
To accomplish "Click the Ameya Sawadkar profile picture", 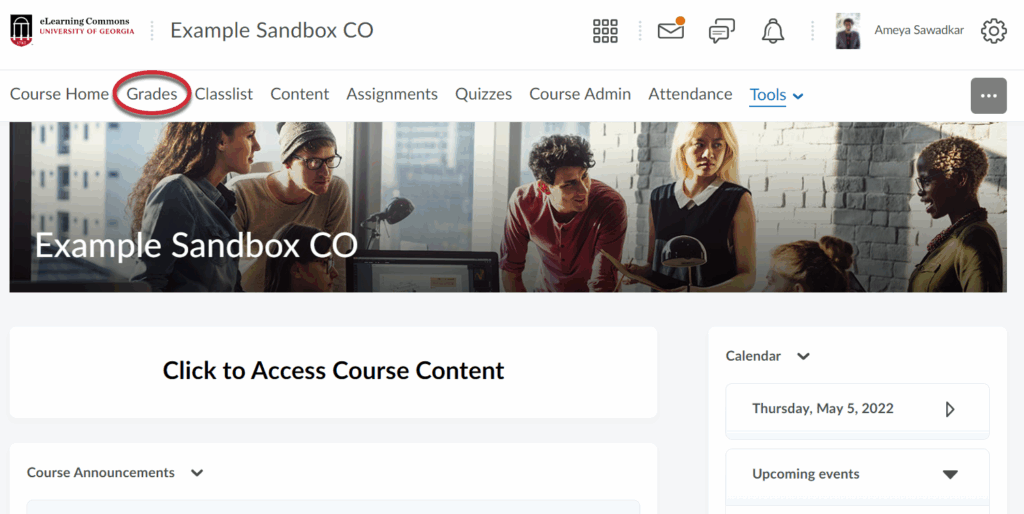I will coord(848,31).
